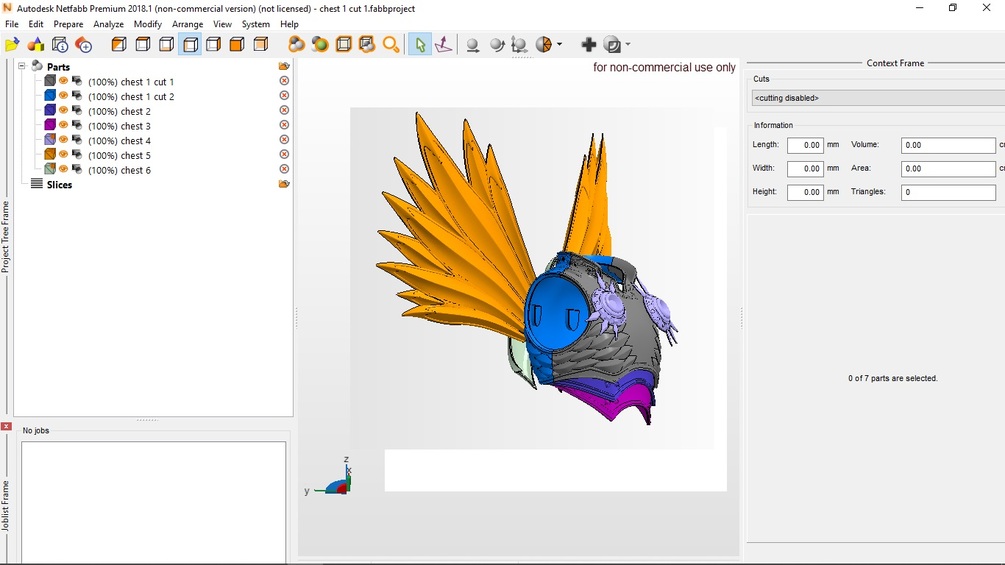Image resolution: width=1005 pixels, height=565 pixels.
Task: Select "(100%) chest 6" label in tree
Action: (x=119, y=170)
